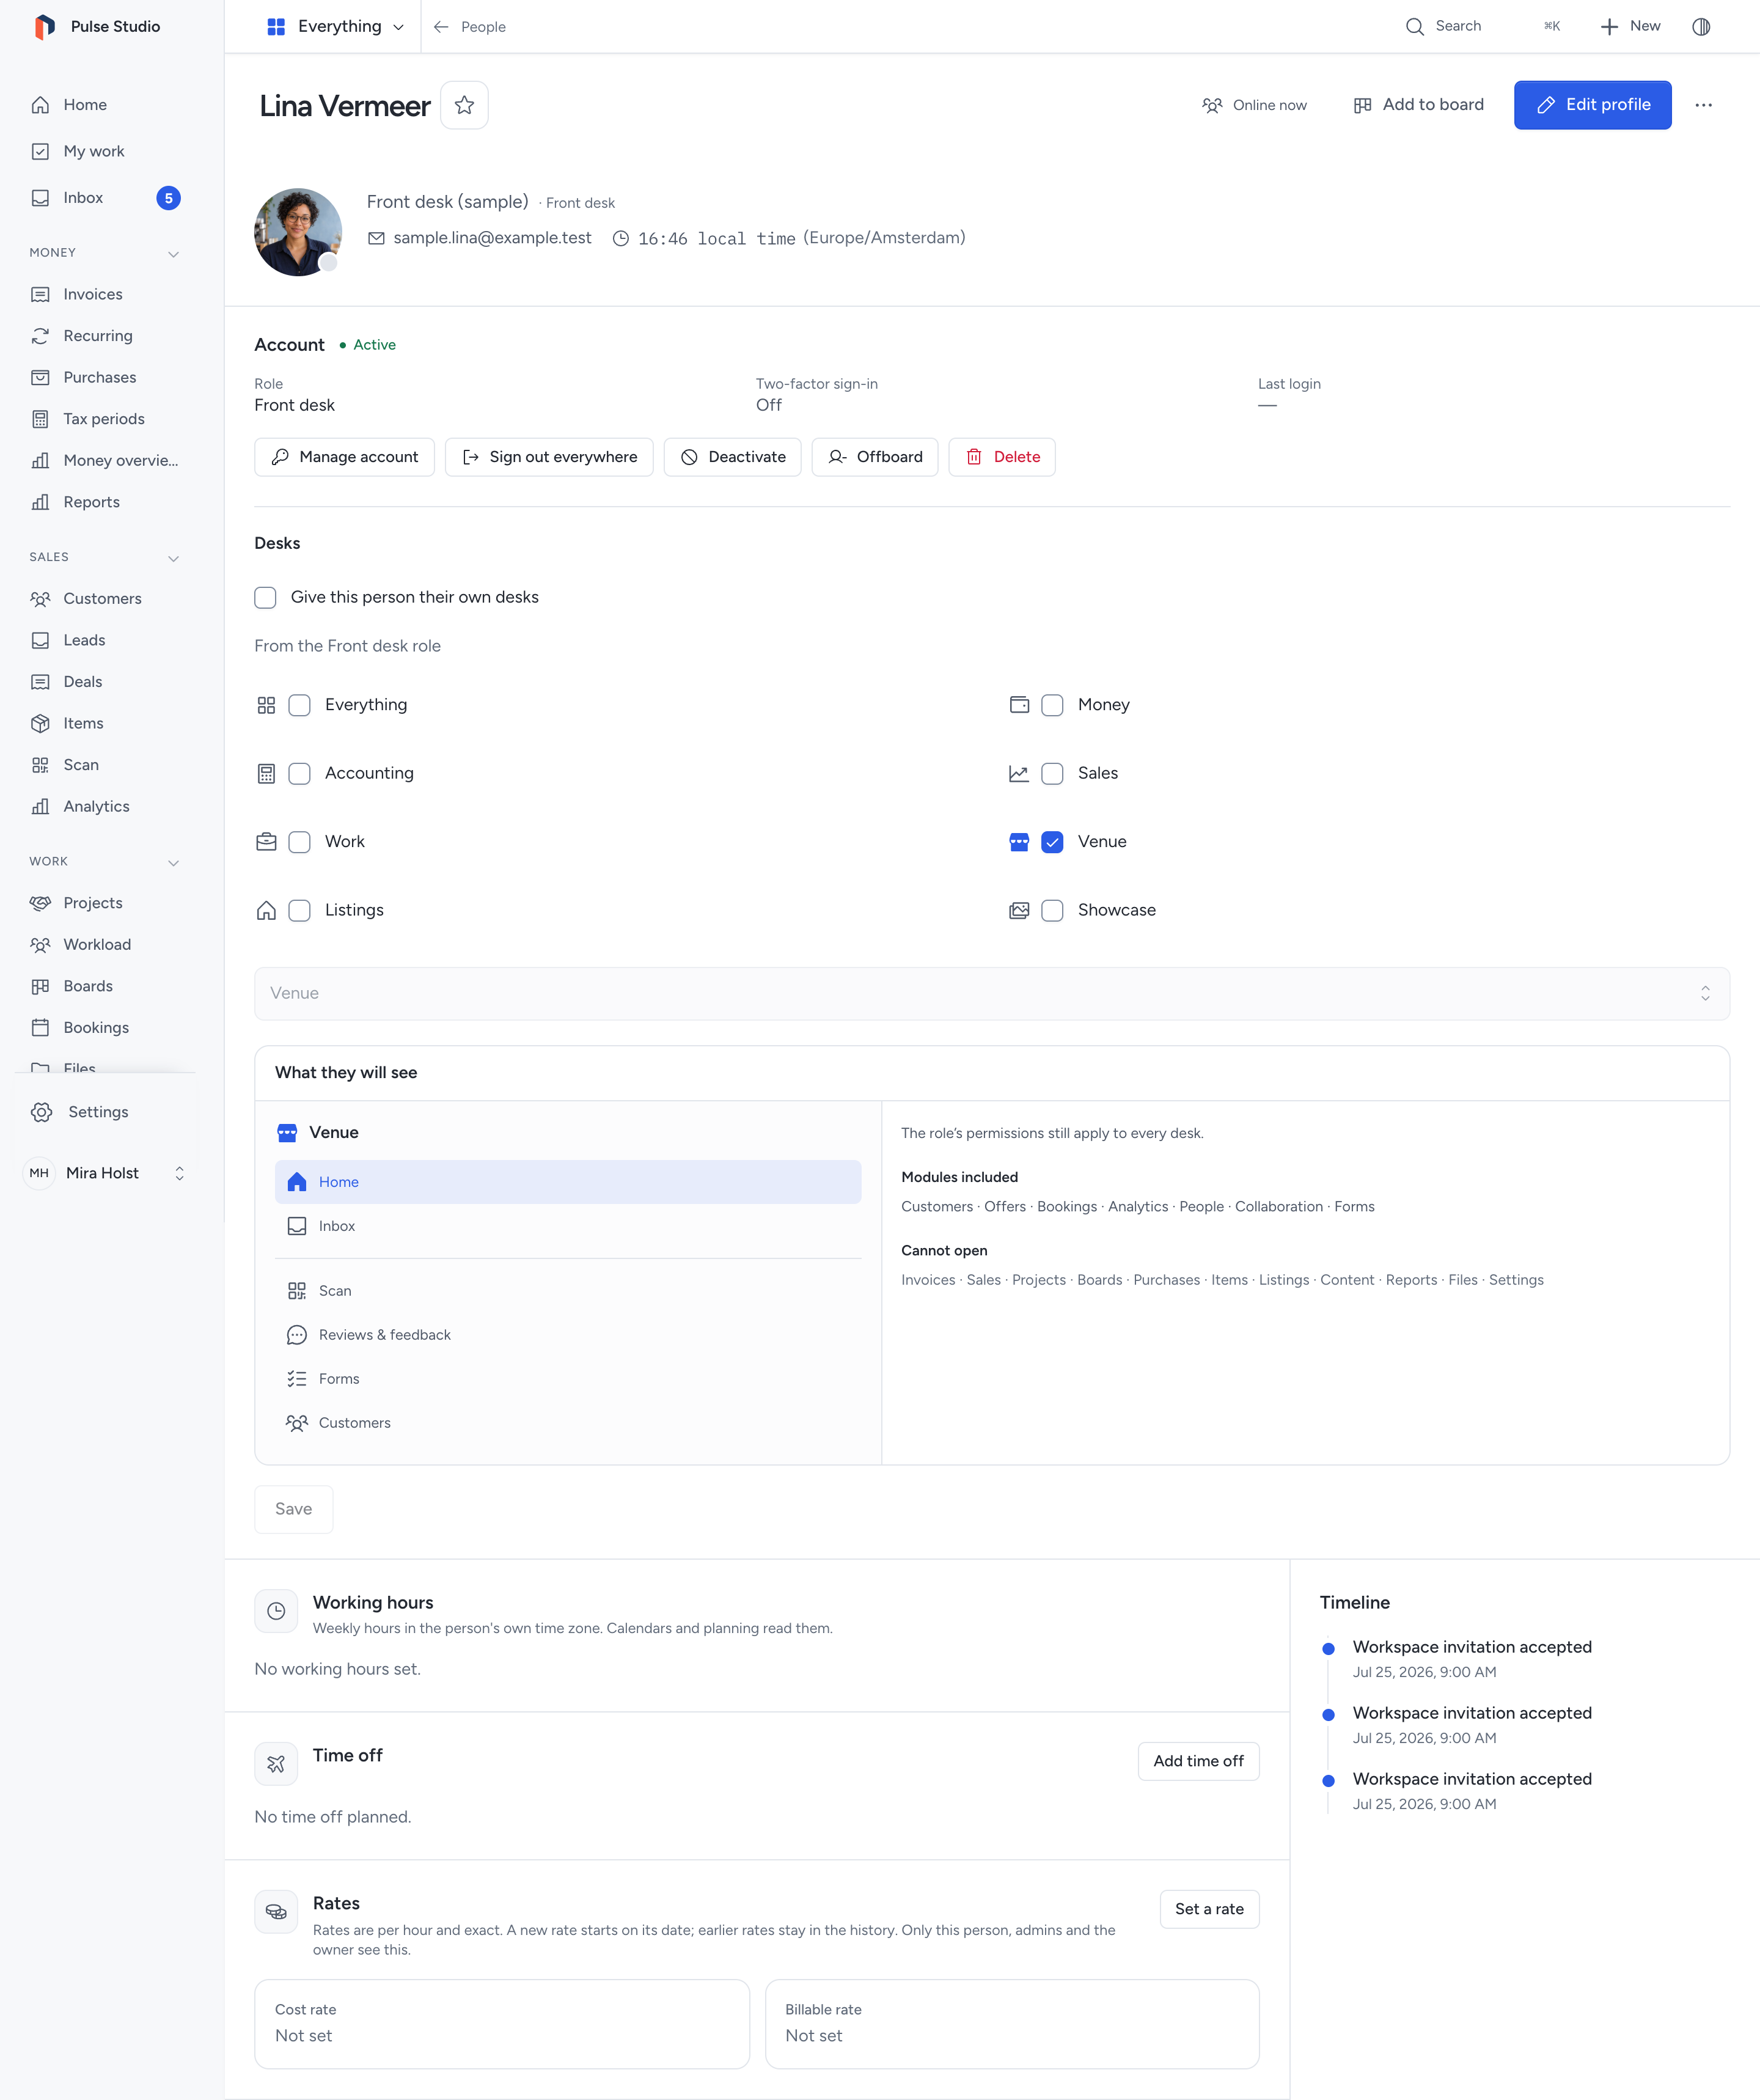Click the back arrow to People
Image resolution: width=1760 pixels, height=2100 pixels.
click(441, 27)
